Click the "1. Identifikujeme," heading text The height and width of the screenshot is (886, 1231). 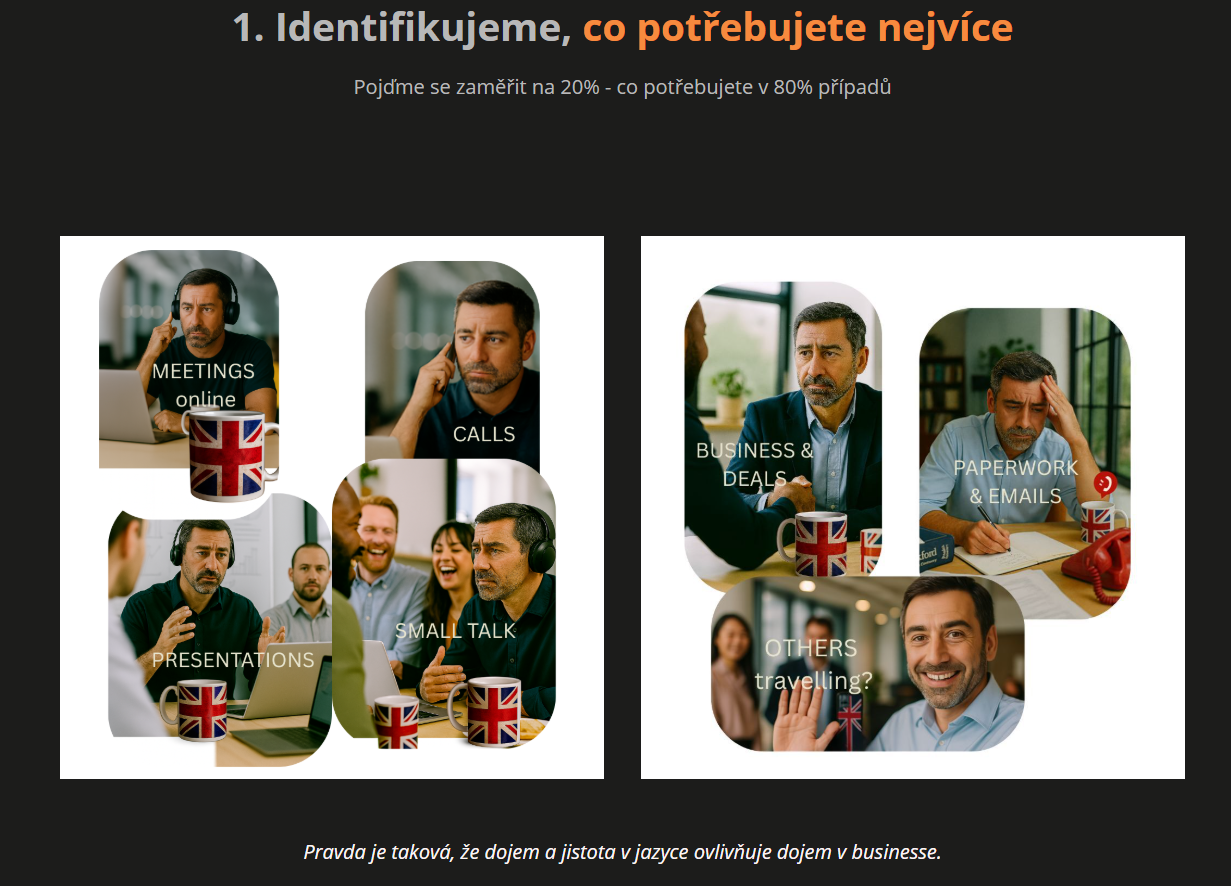point(402,29)
